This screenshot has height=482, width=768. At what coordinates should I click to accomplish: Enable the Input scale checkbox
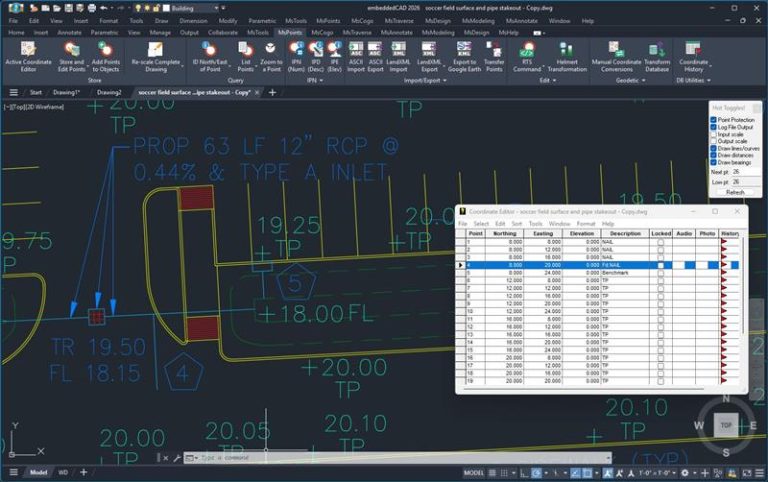(714, 134)
